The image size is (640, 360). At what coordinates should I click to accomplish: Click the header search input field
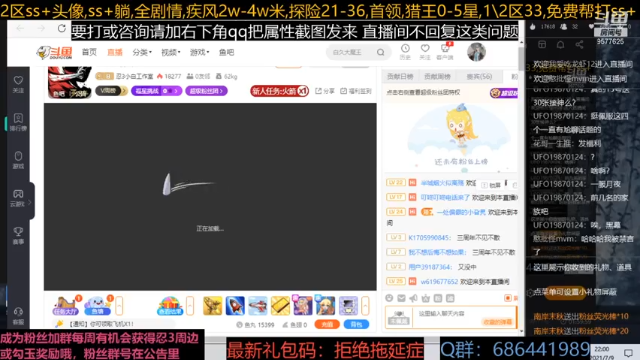coord(351,52)
